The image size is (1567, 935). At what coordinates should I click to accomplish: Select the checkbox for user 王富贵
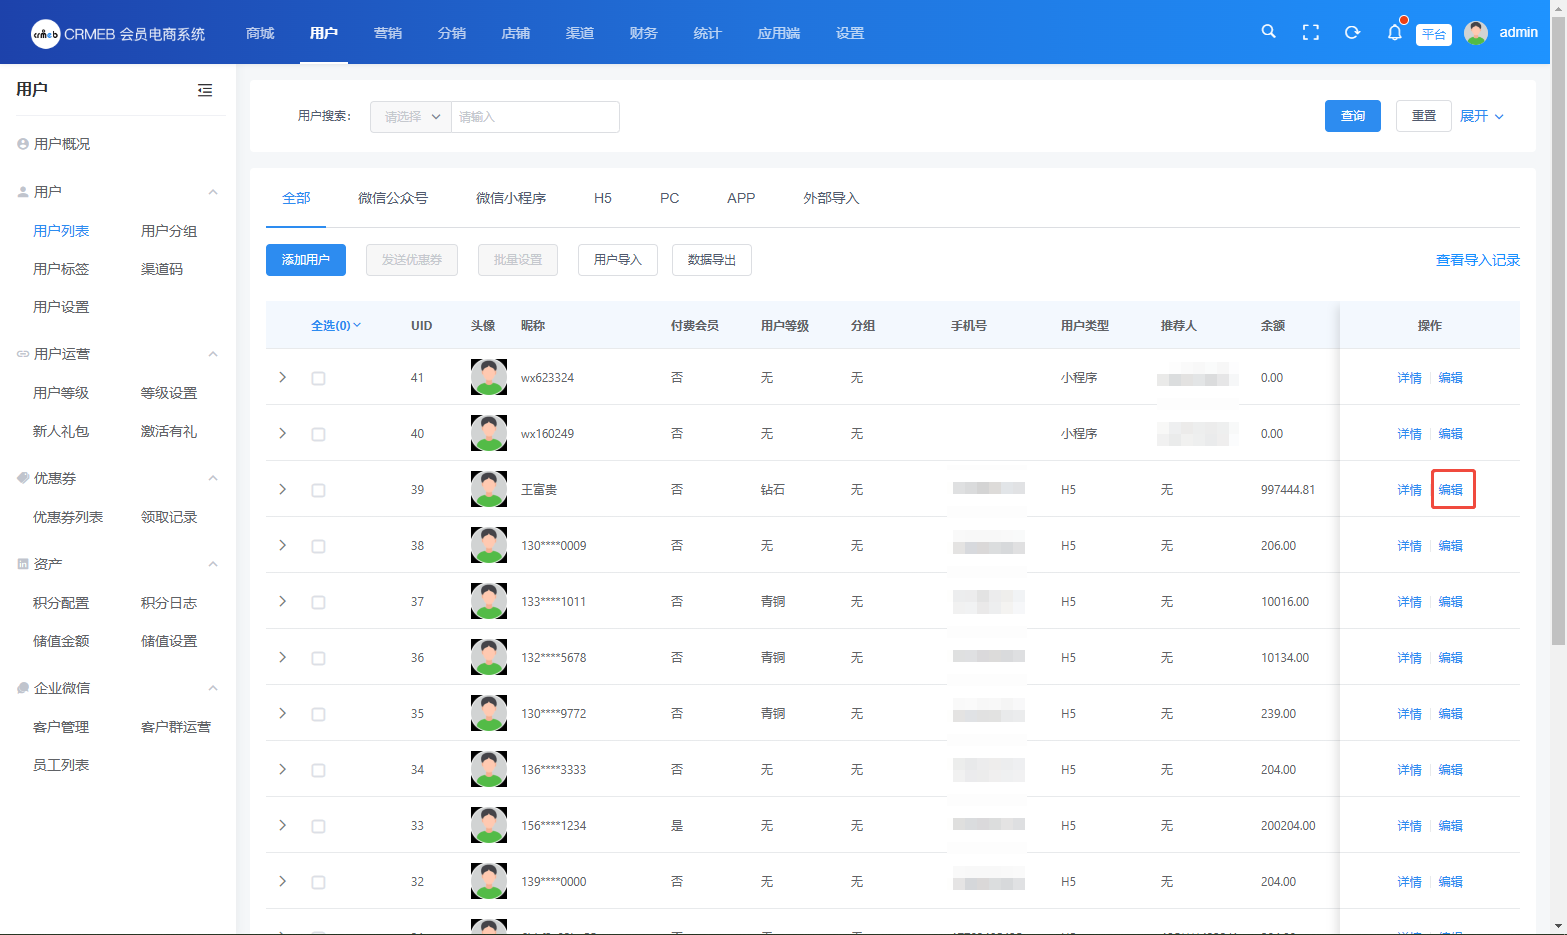(x=318, y=490)
